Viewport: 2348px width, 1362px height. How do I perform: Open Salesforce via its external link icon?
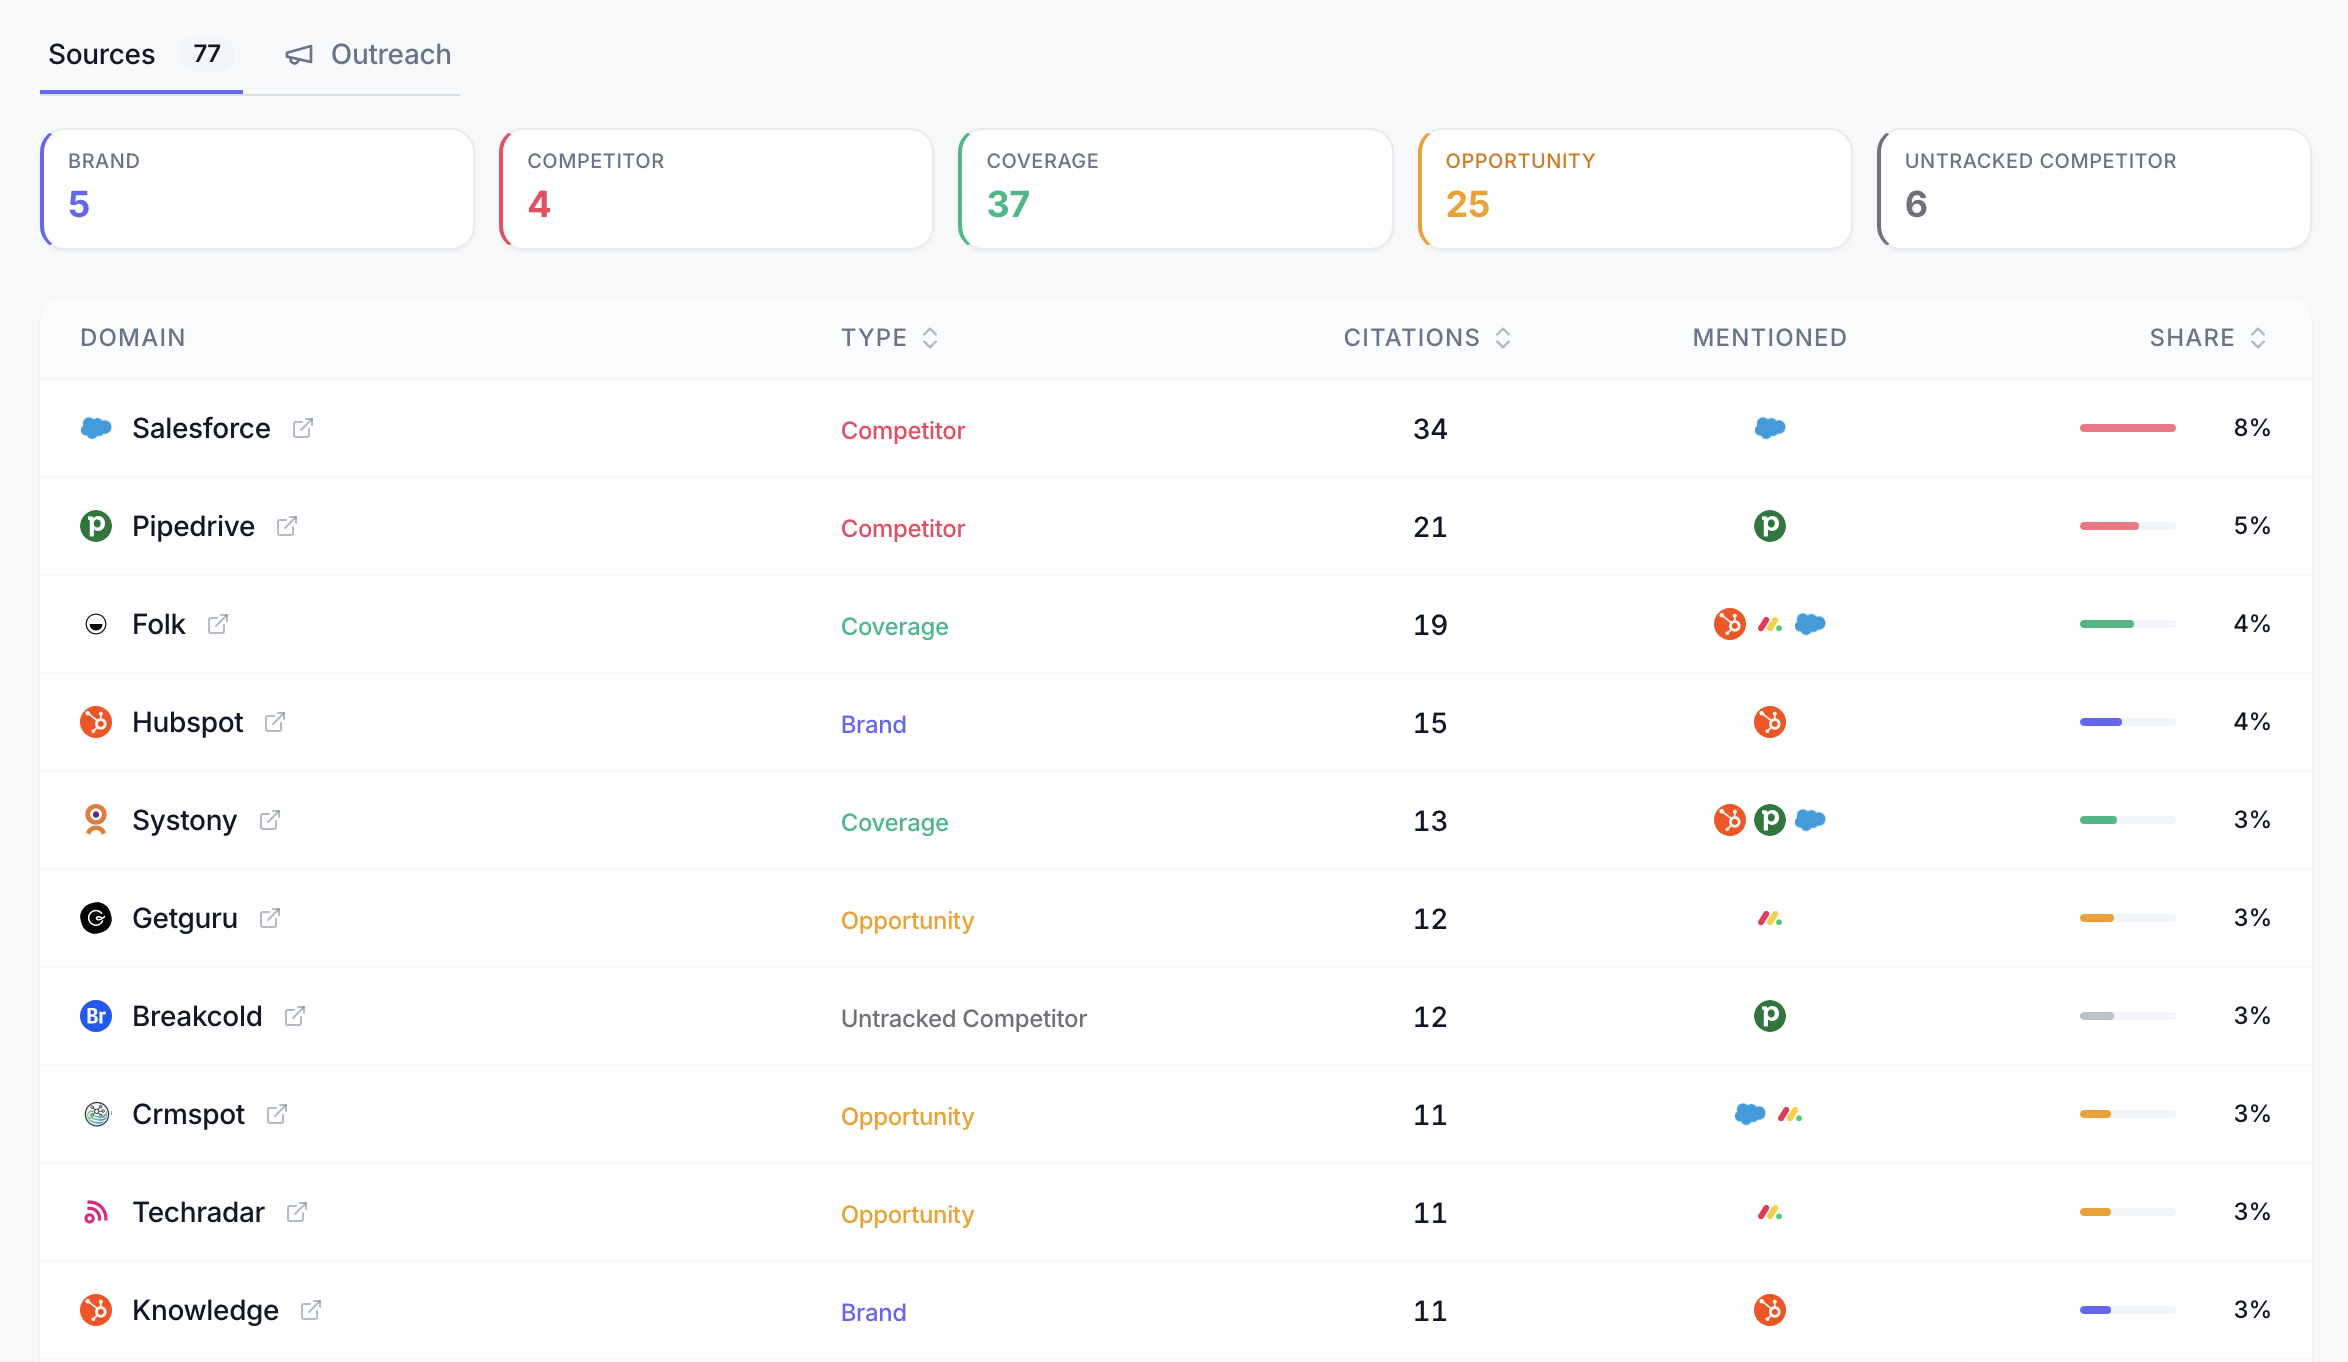[x=304, y=428]
